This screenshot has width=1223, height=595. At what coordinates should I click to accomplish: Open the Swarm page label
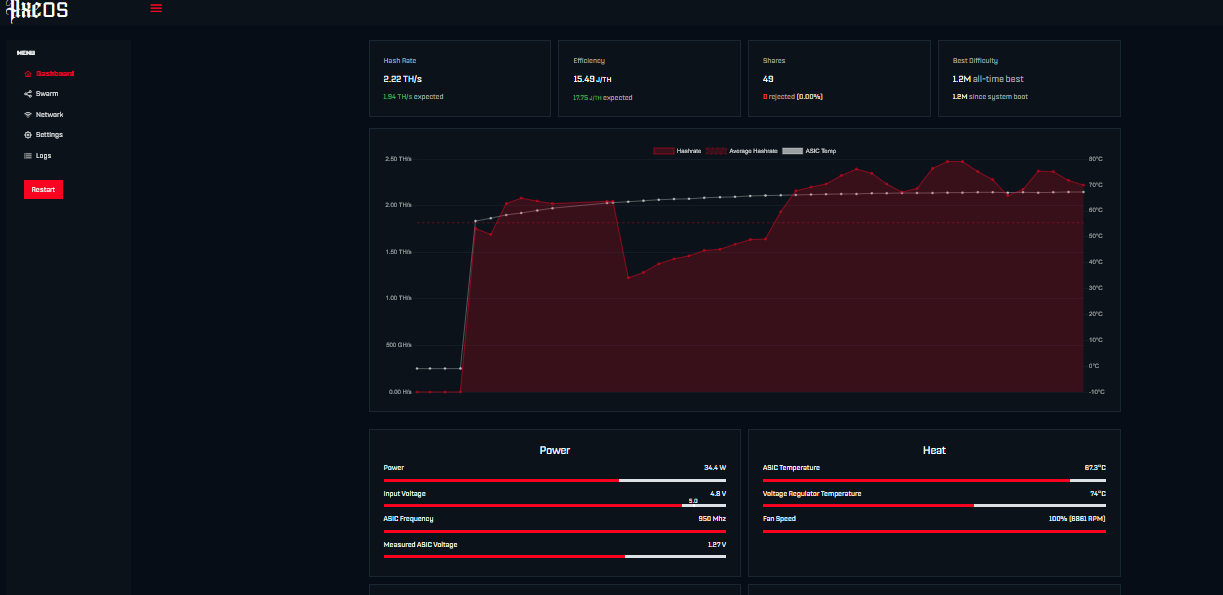pyautogui.click(x=47, y=94)
